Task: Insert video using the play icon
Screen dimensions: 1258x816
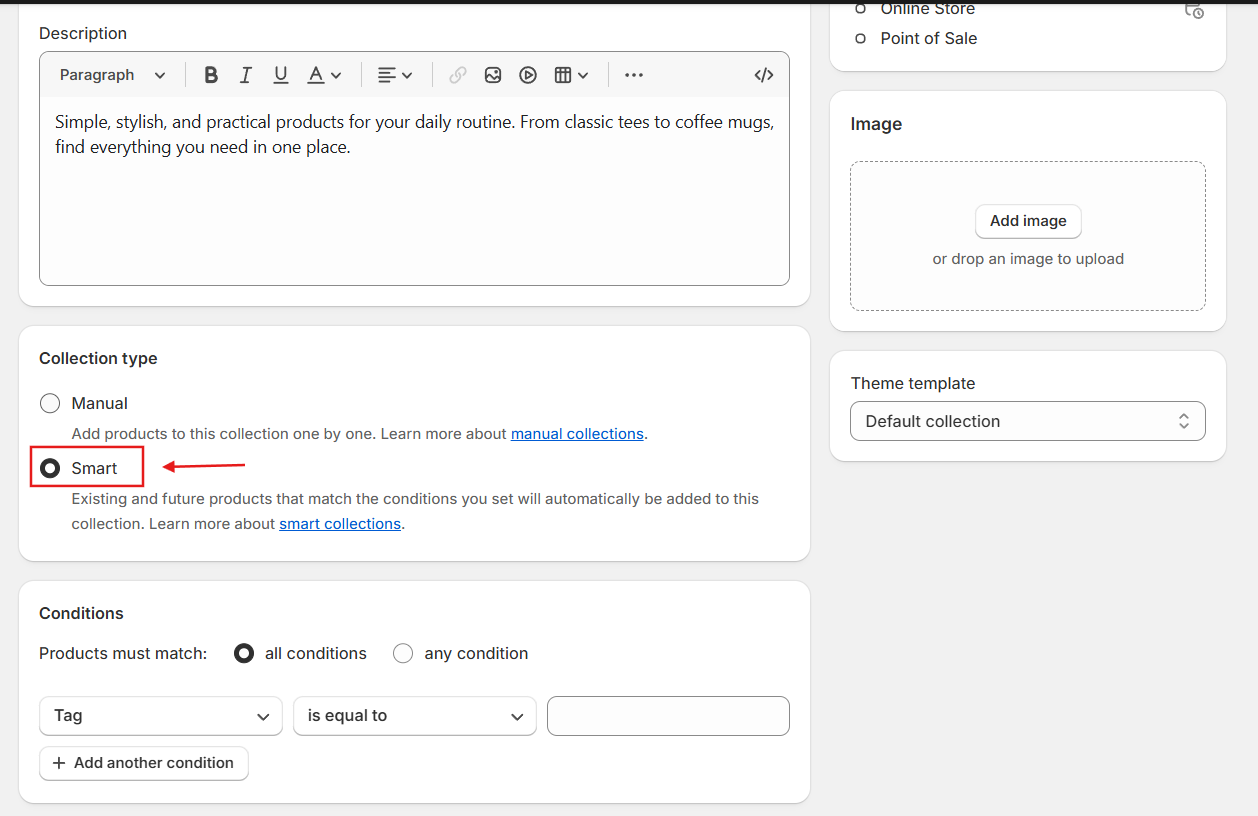Action: (x=528, y=75)
